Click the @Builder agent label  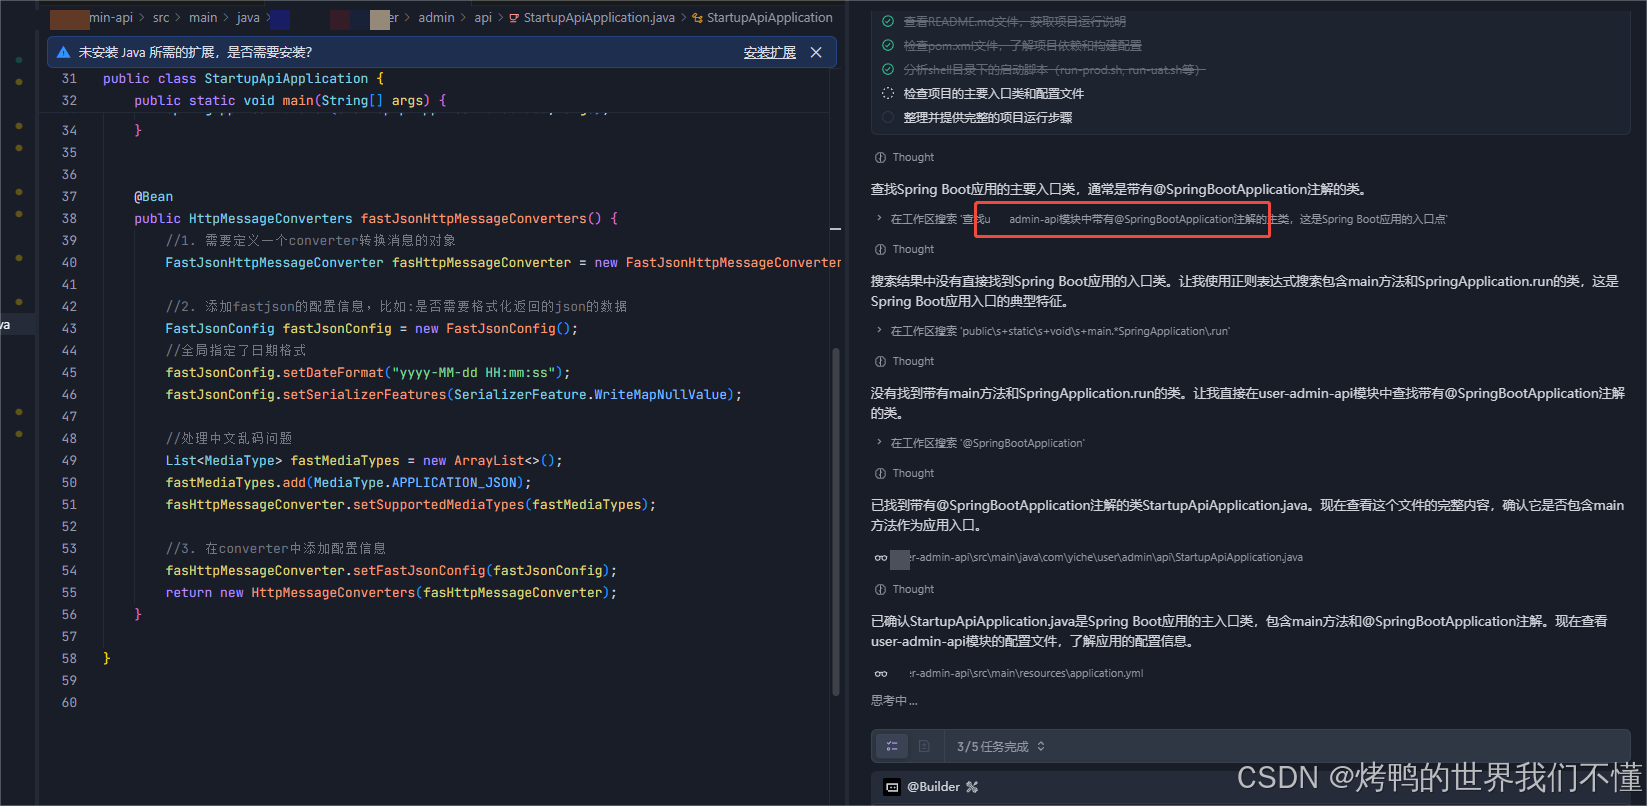[x=933, y=787]
